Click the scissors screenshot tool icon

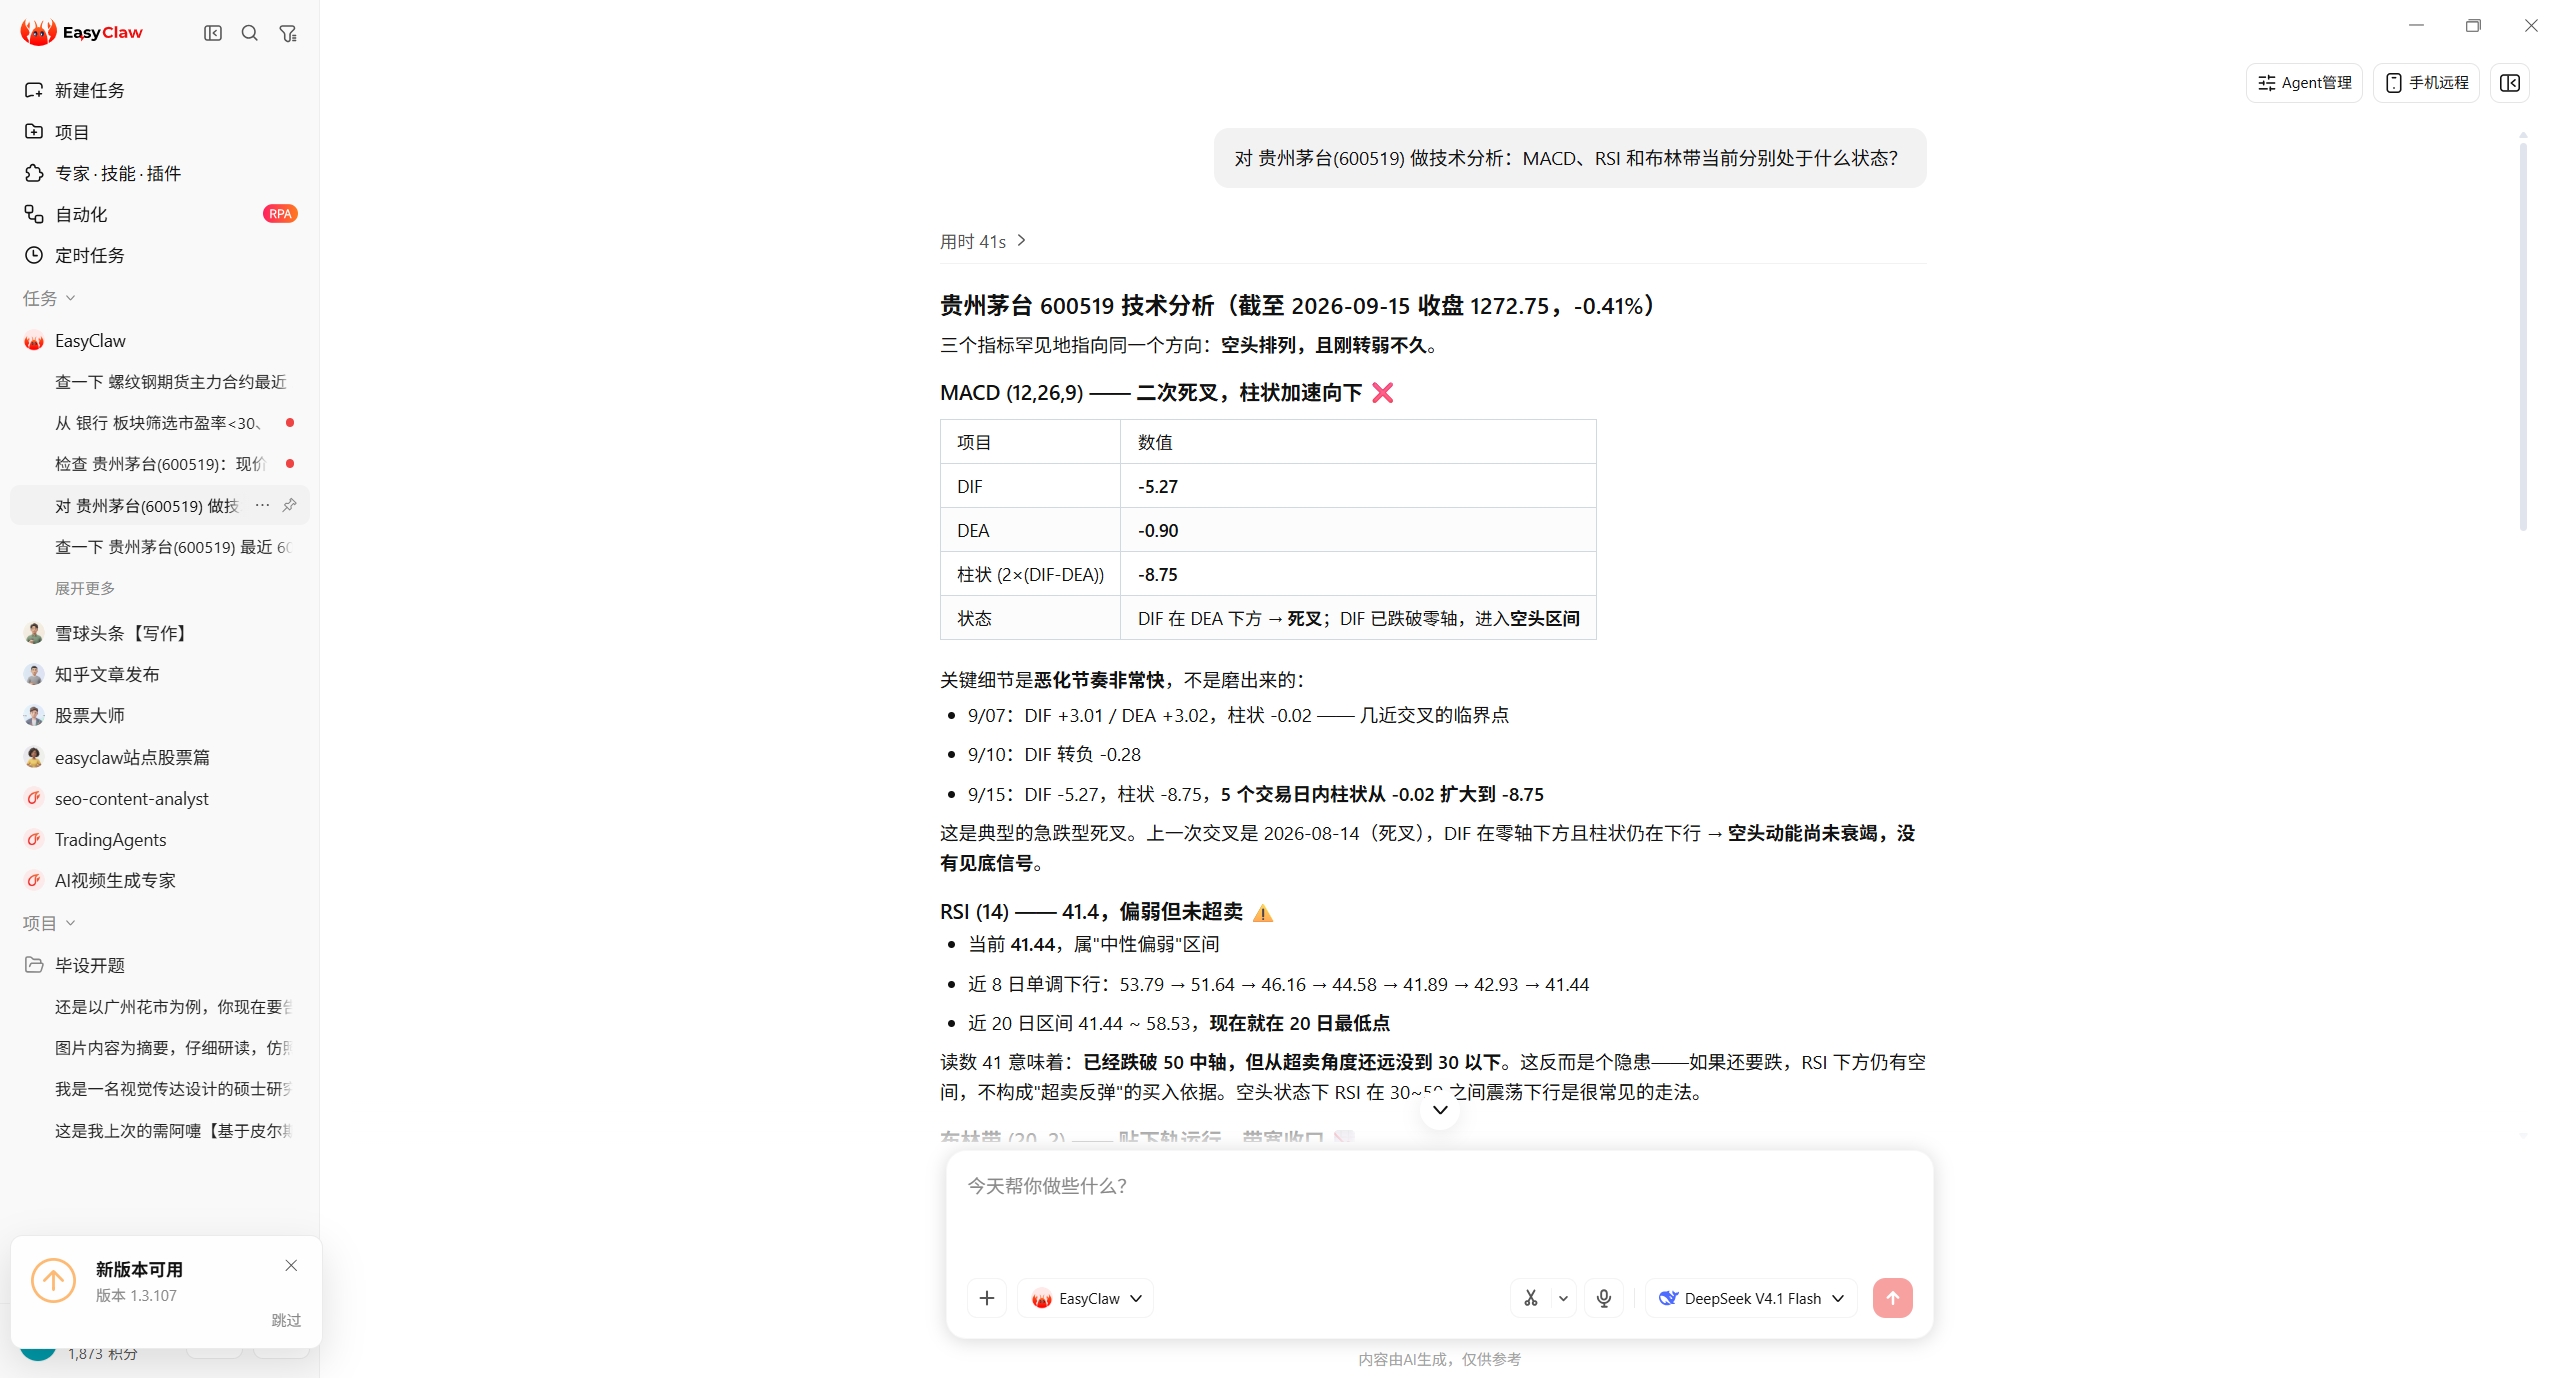[1530, 1298]
